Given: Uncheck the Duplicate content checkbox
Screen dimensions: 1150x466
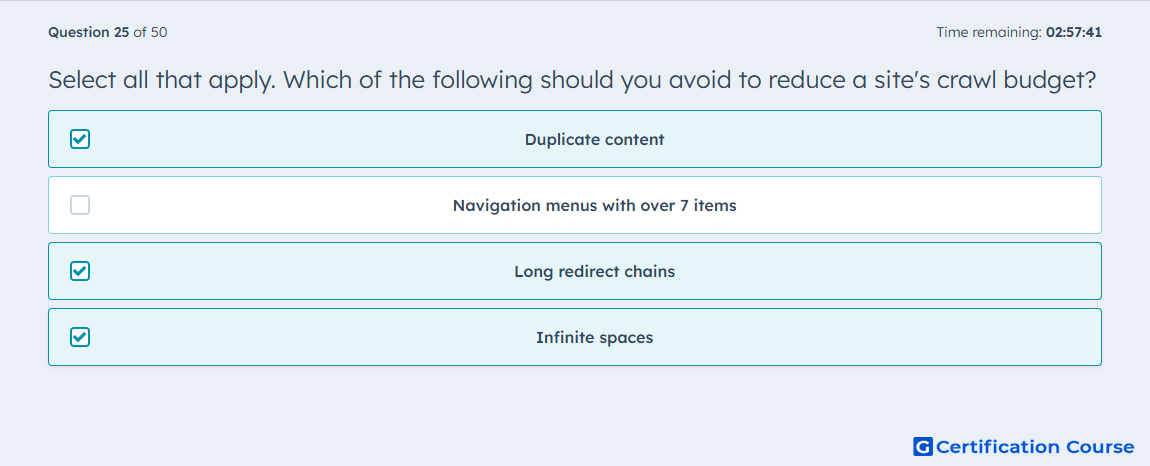Looking at the screenshot, I should coord(80,139).
